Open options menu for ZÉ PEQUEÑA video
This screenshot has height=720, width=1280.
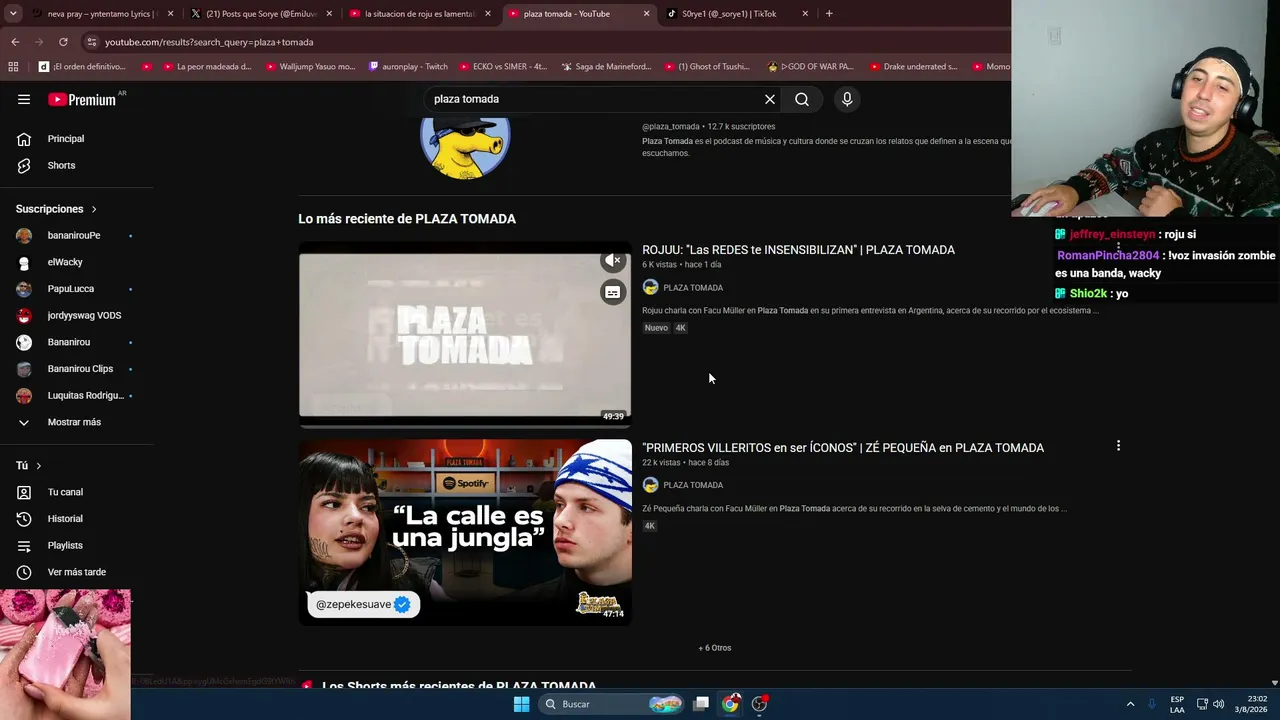[x=1118, y=446]
